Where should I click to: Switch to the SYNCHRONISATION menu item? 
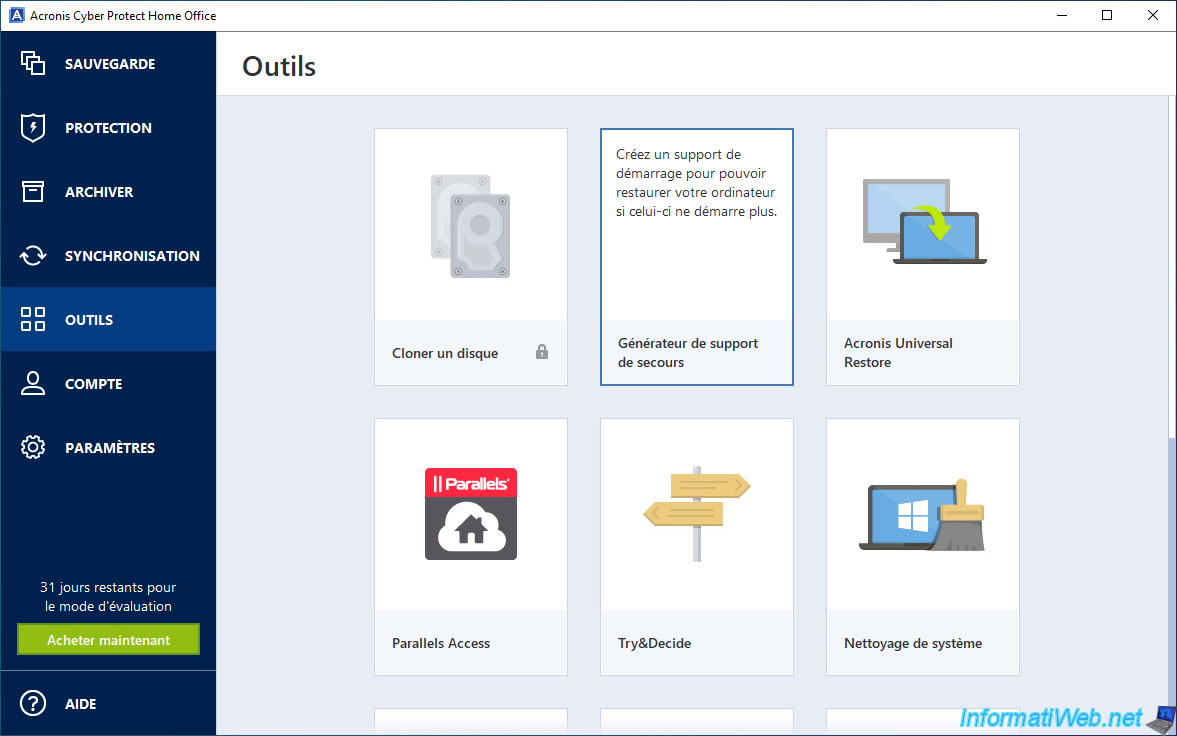132,256
